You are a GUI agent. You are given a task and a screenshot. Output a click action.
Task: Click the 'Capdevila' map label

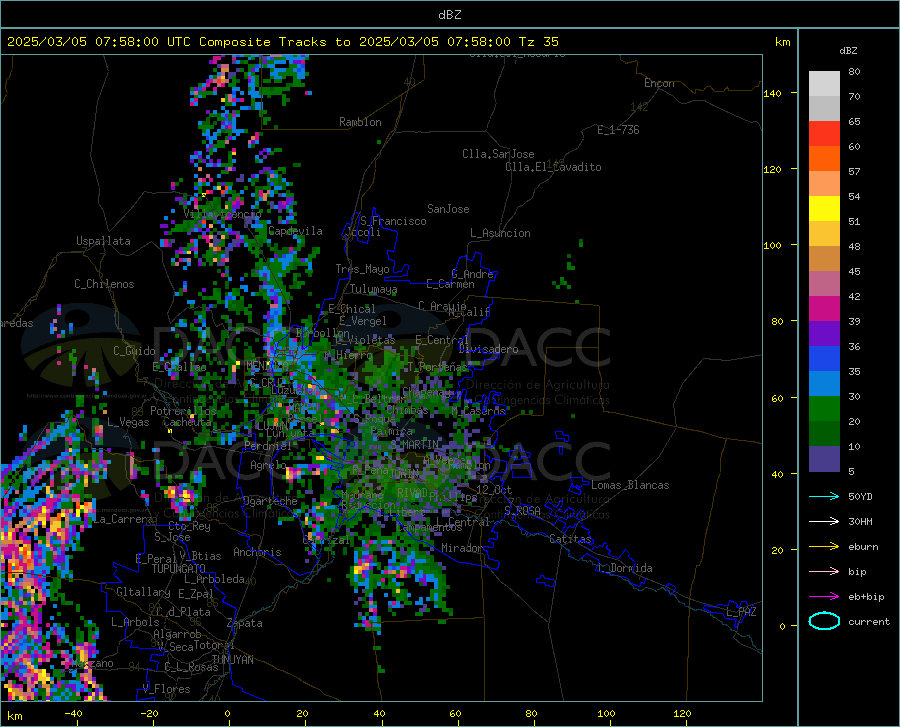(x=295, y=231)
